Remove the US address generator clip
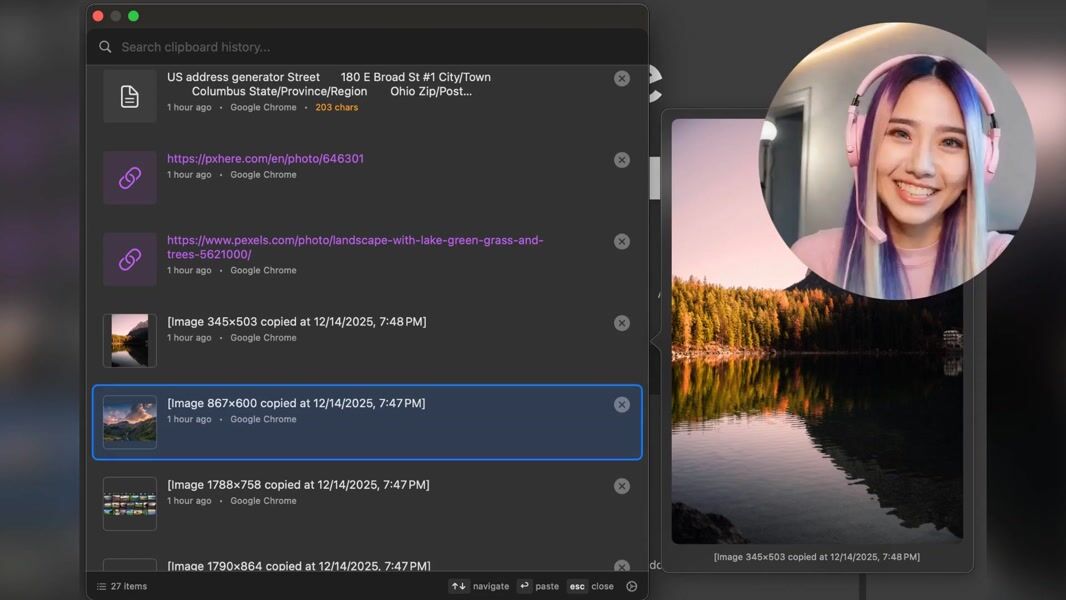 pyautogui.click(x=621, y=79)
